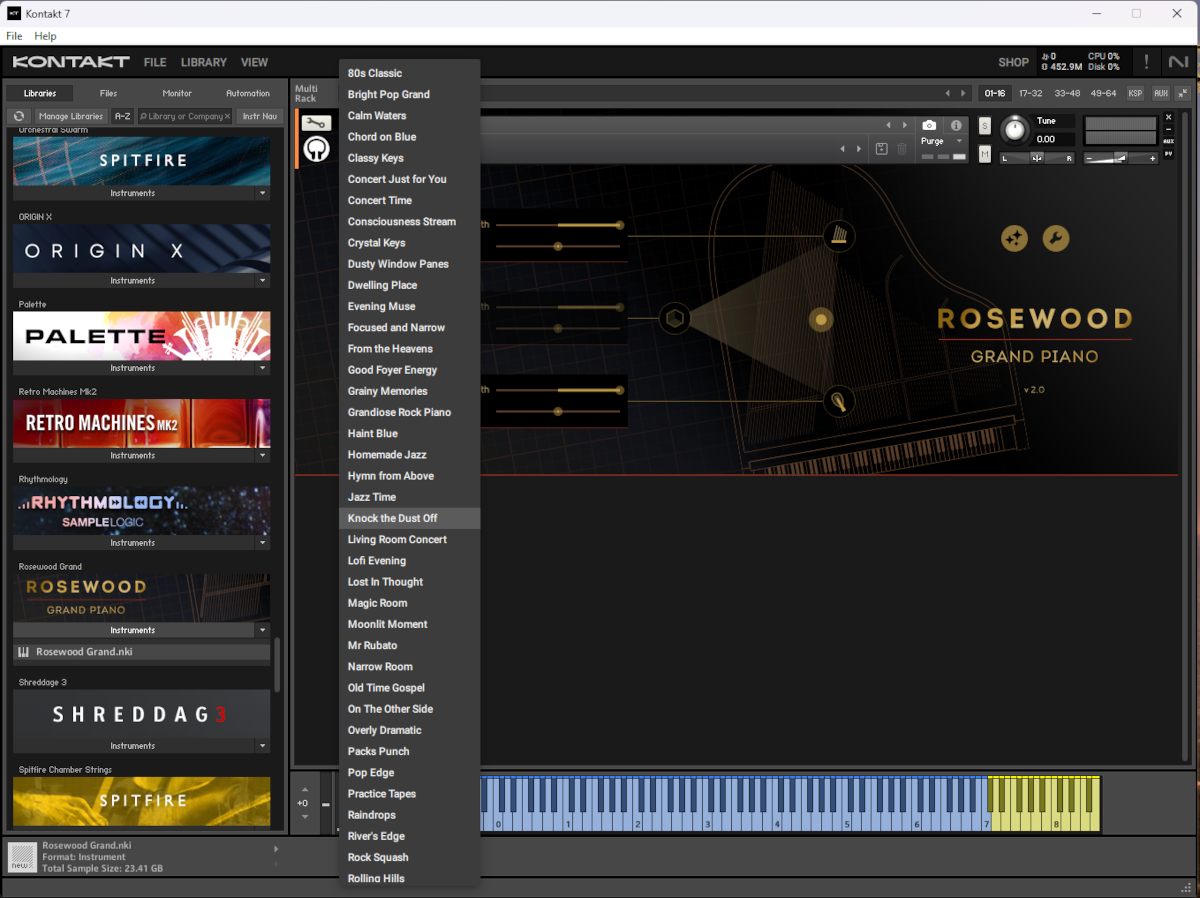The width and height of the screenshot is (1200, 898).
Task: Toggle the Instr Nav pane
Action: [x=260, y=116]
